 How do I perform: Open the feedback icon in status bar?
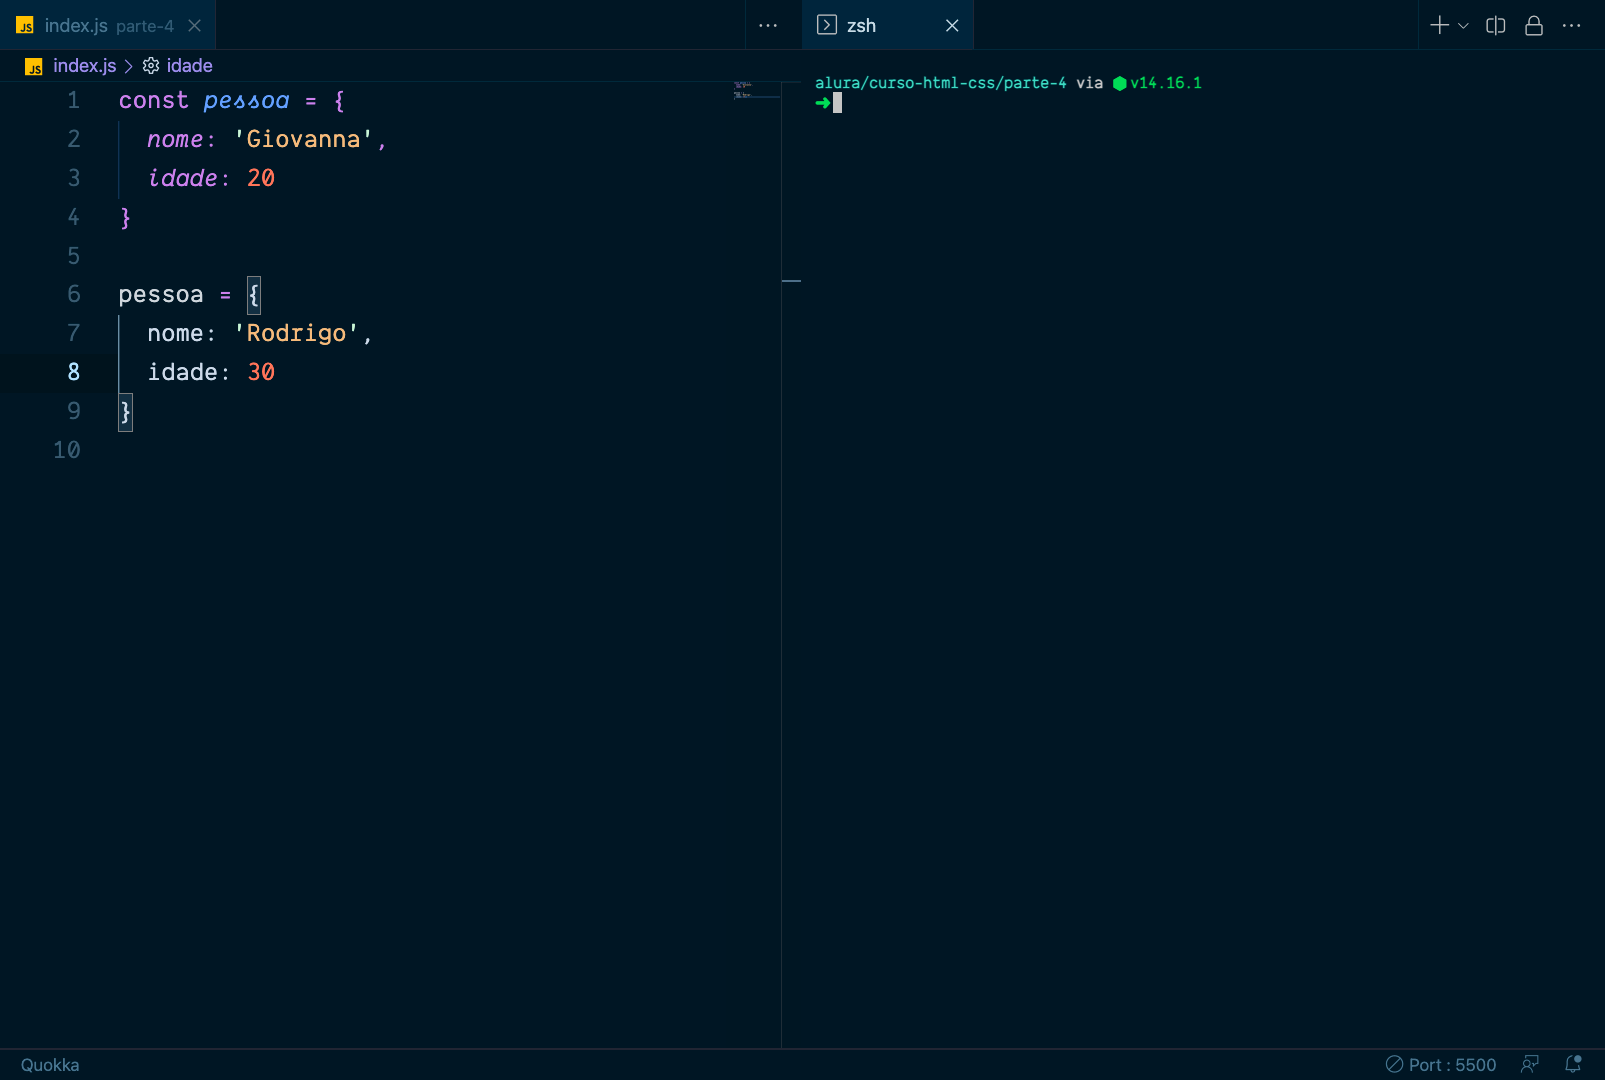coord(1530,1065)
